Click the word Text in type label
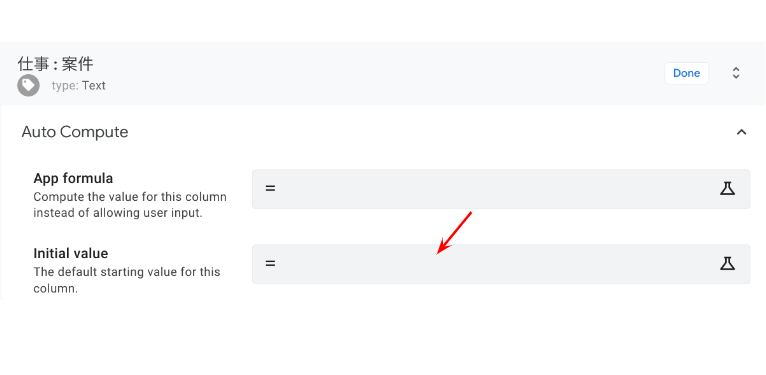 pos(94,85)
